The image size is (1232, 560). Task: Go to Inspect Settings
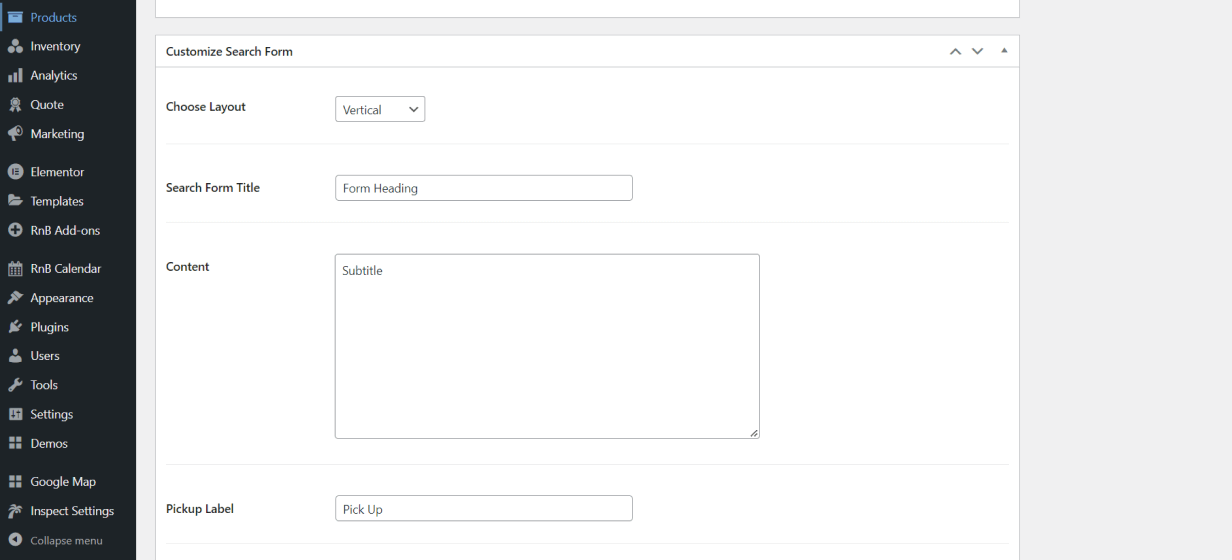pos(71,511)
